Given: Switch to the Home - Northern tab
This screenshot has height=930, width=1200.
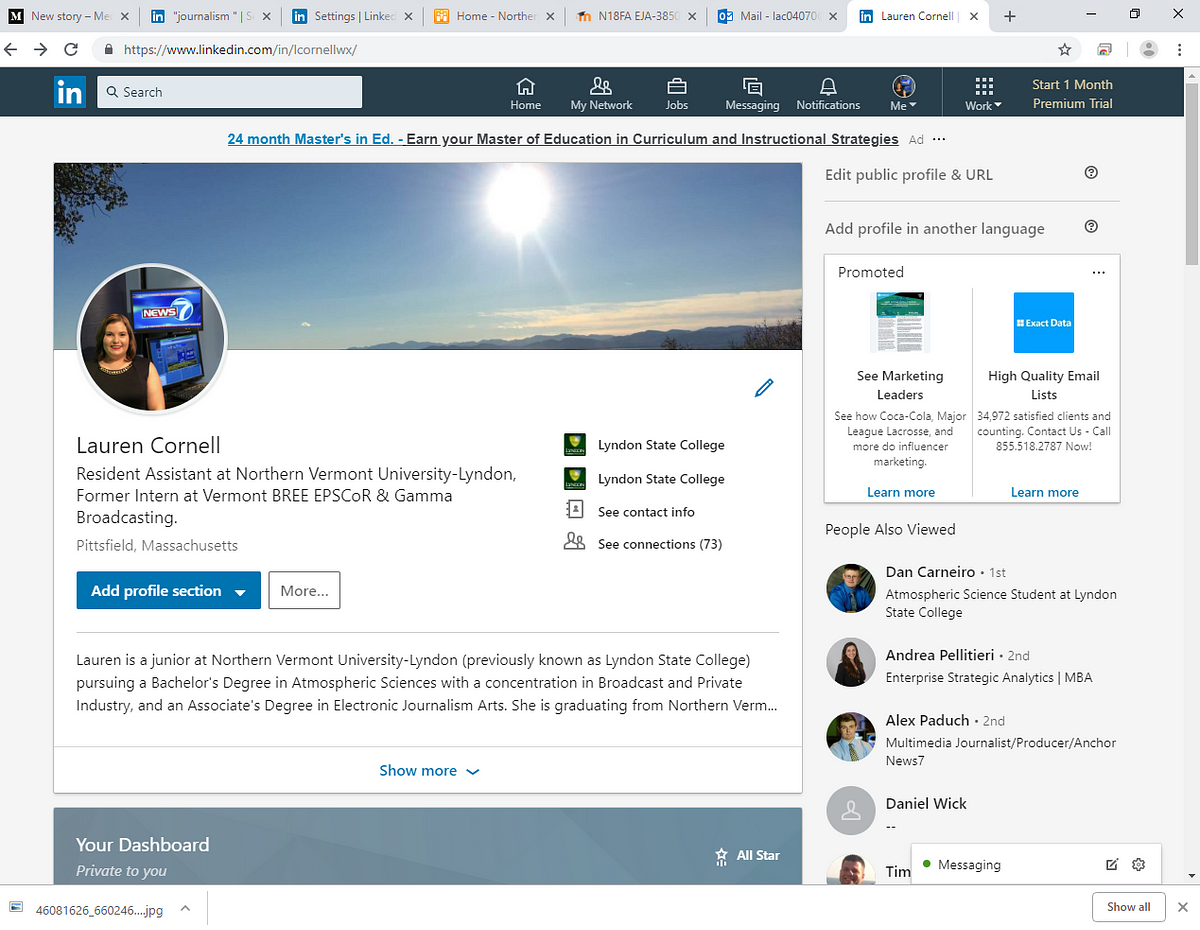Looking at the screenshot, I should pyautogui.click(x=494, y=16).
